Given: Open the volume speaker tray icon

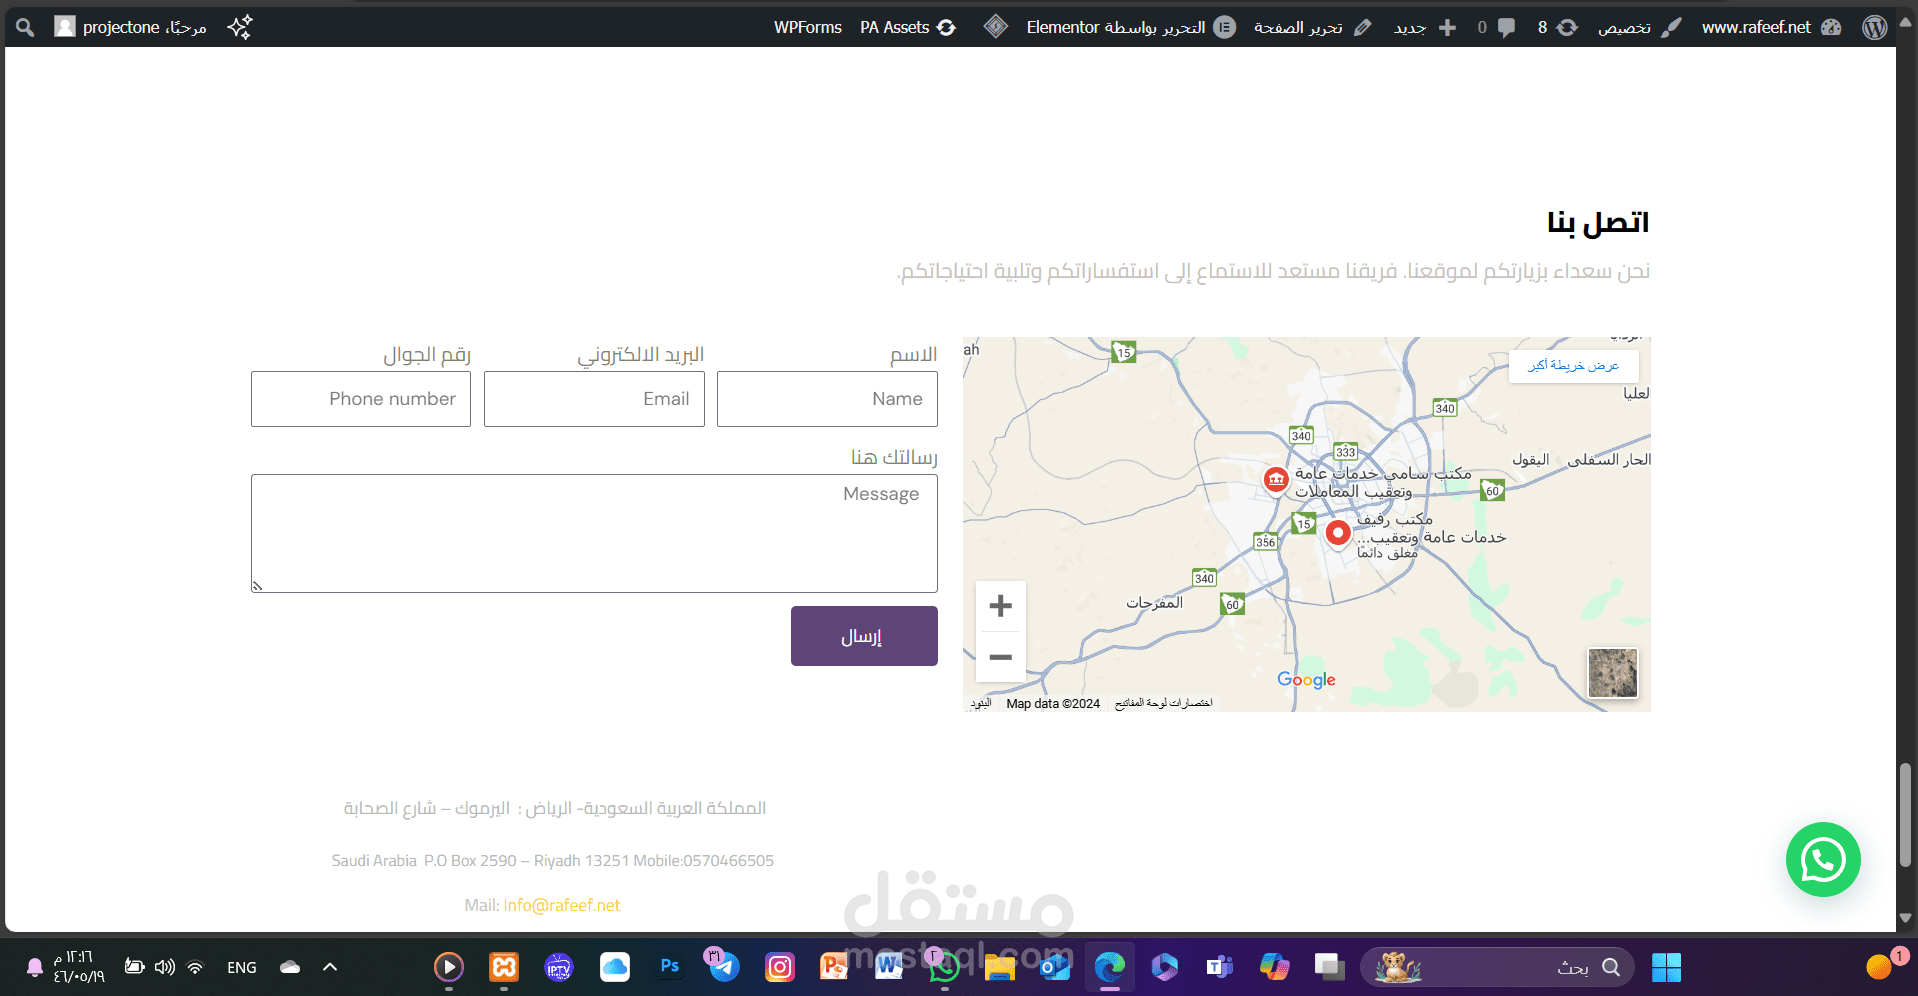Looking at the screenshot, I should [x=165, y=967].
